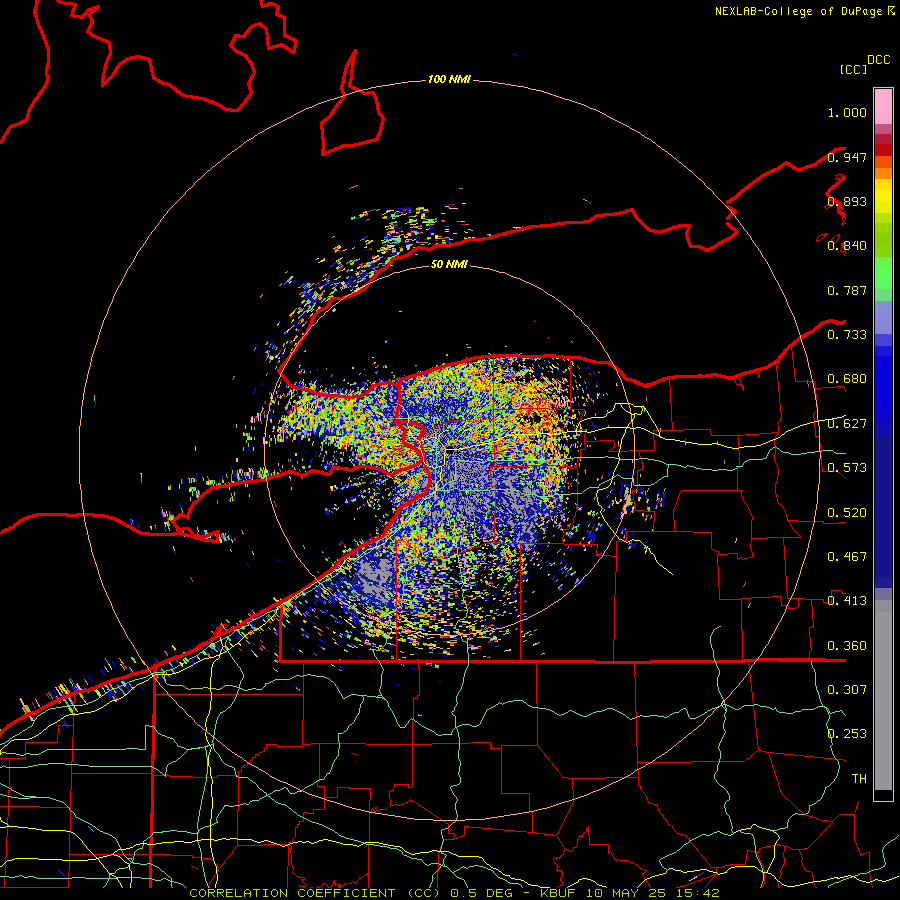900x900 pixels.
Task: Click the TH threshold label
Action: coord(859,779)
